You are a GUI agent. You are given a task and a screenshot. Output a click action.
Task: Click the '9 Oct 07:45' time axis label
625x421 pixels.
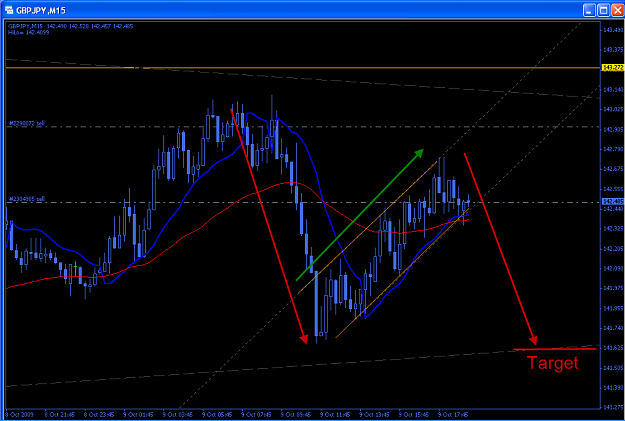pos(256,415)
